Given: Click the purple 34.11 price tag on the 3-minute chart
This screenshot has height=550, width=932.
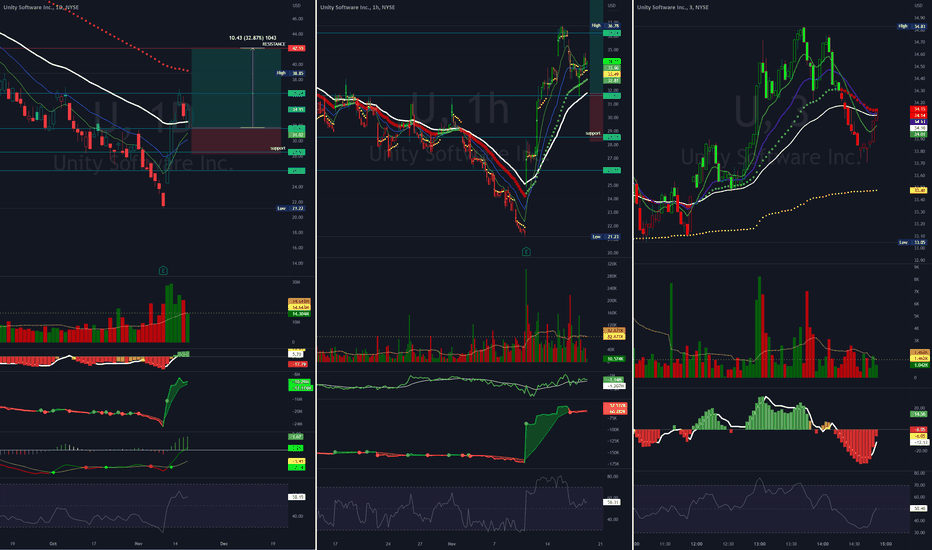Looking at the screenshot, I should coord(919,121).
